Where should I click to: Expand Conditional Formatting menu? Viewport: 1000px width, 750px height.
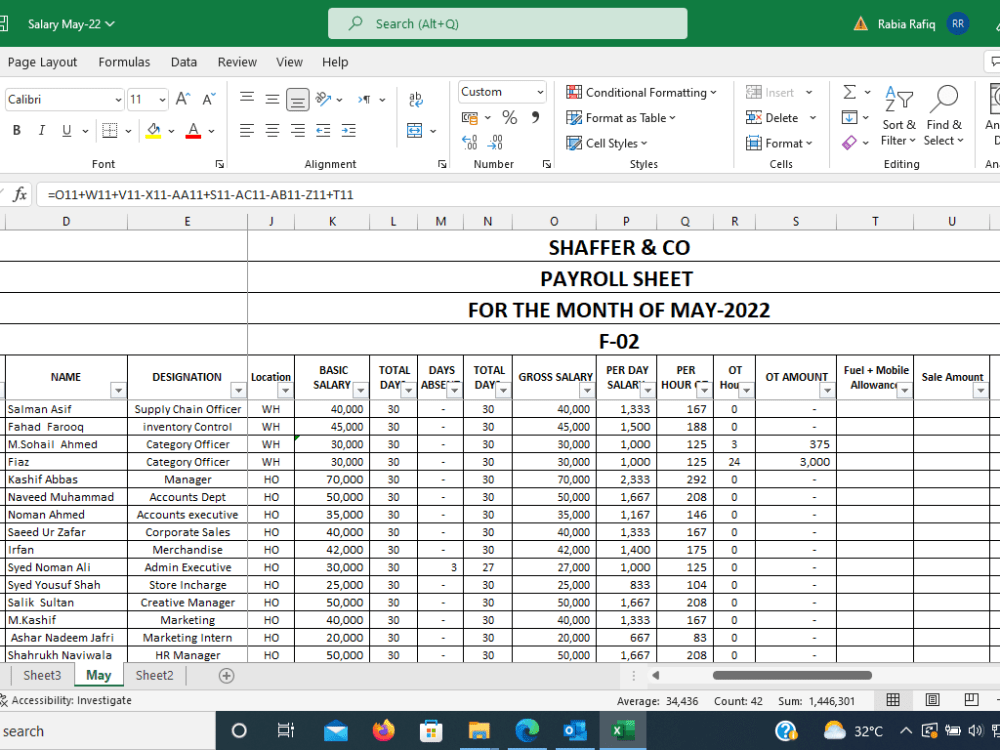click(x=642, y=92)
